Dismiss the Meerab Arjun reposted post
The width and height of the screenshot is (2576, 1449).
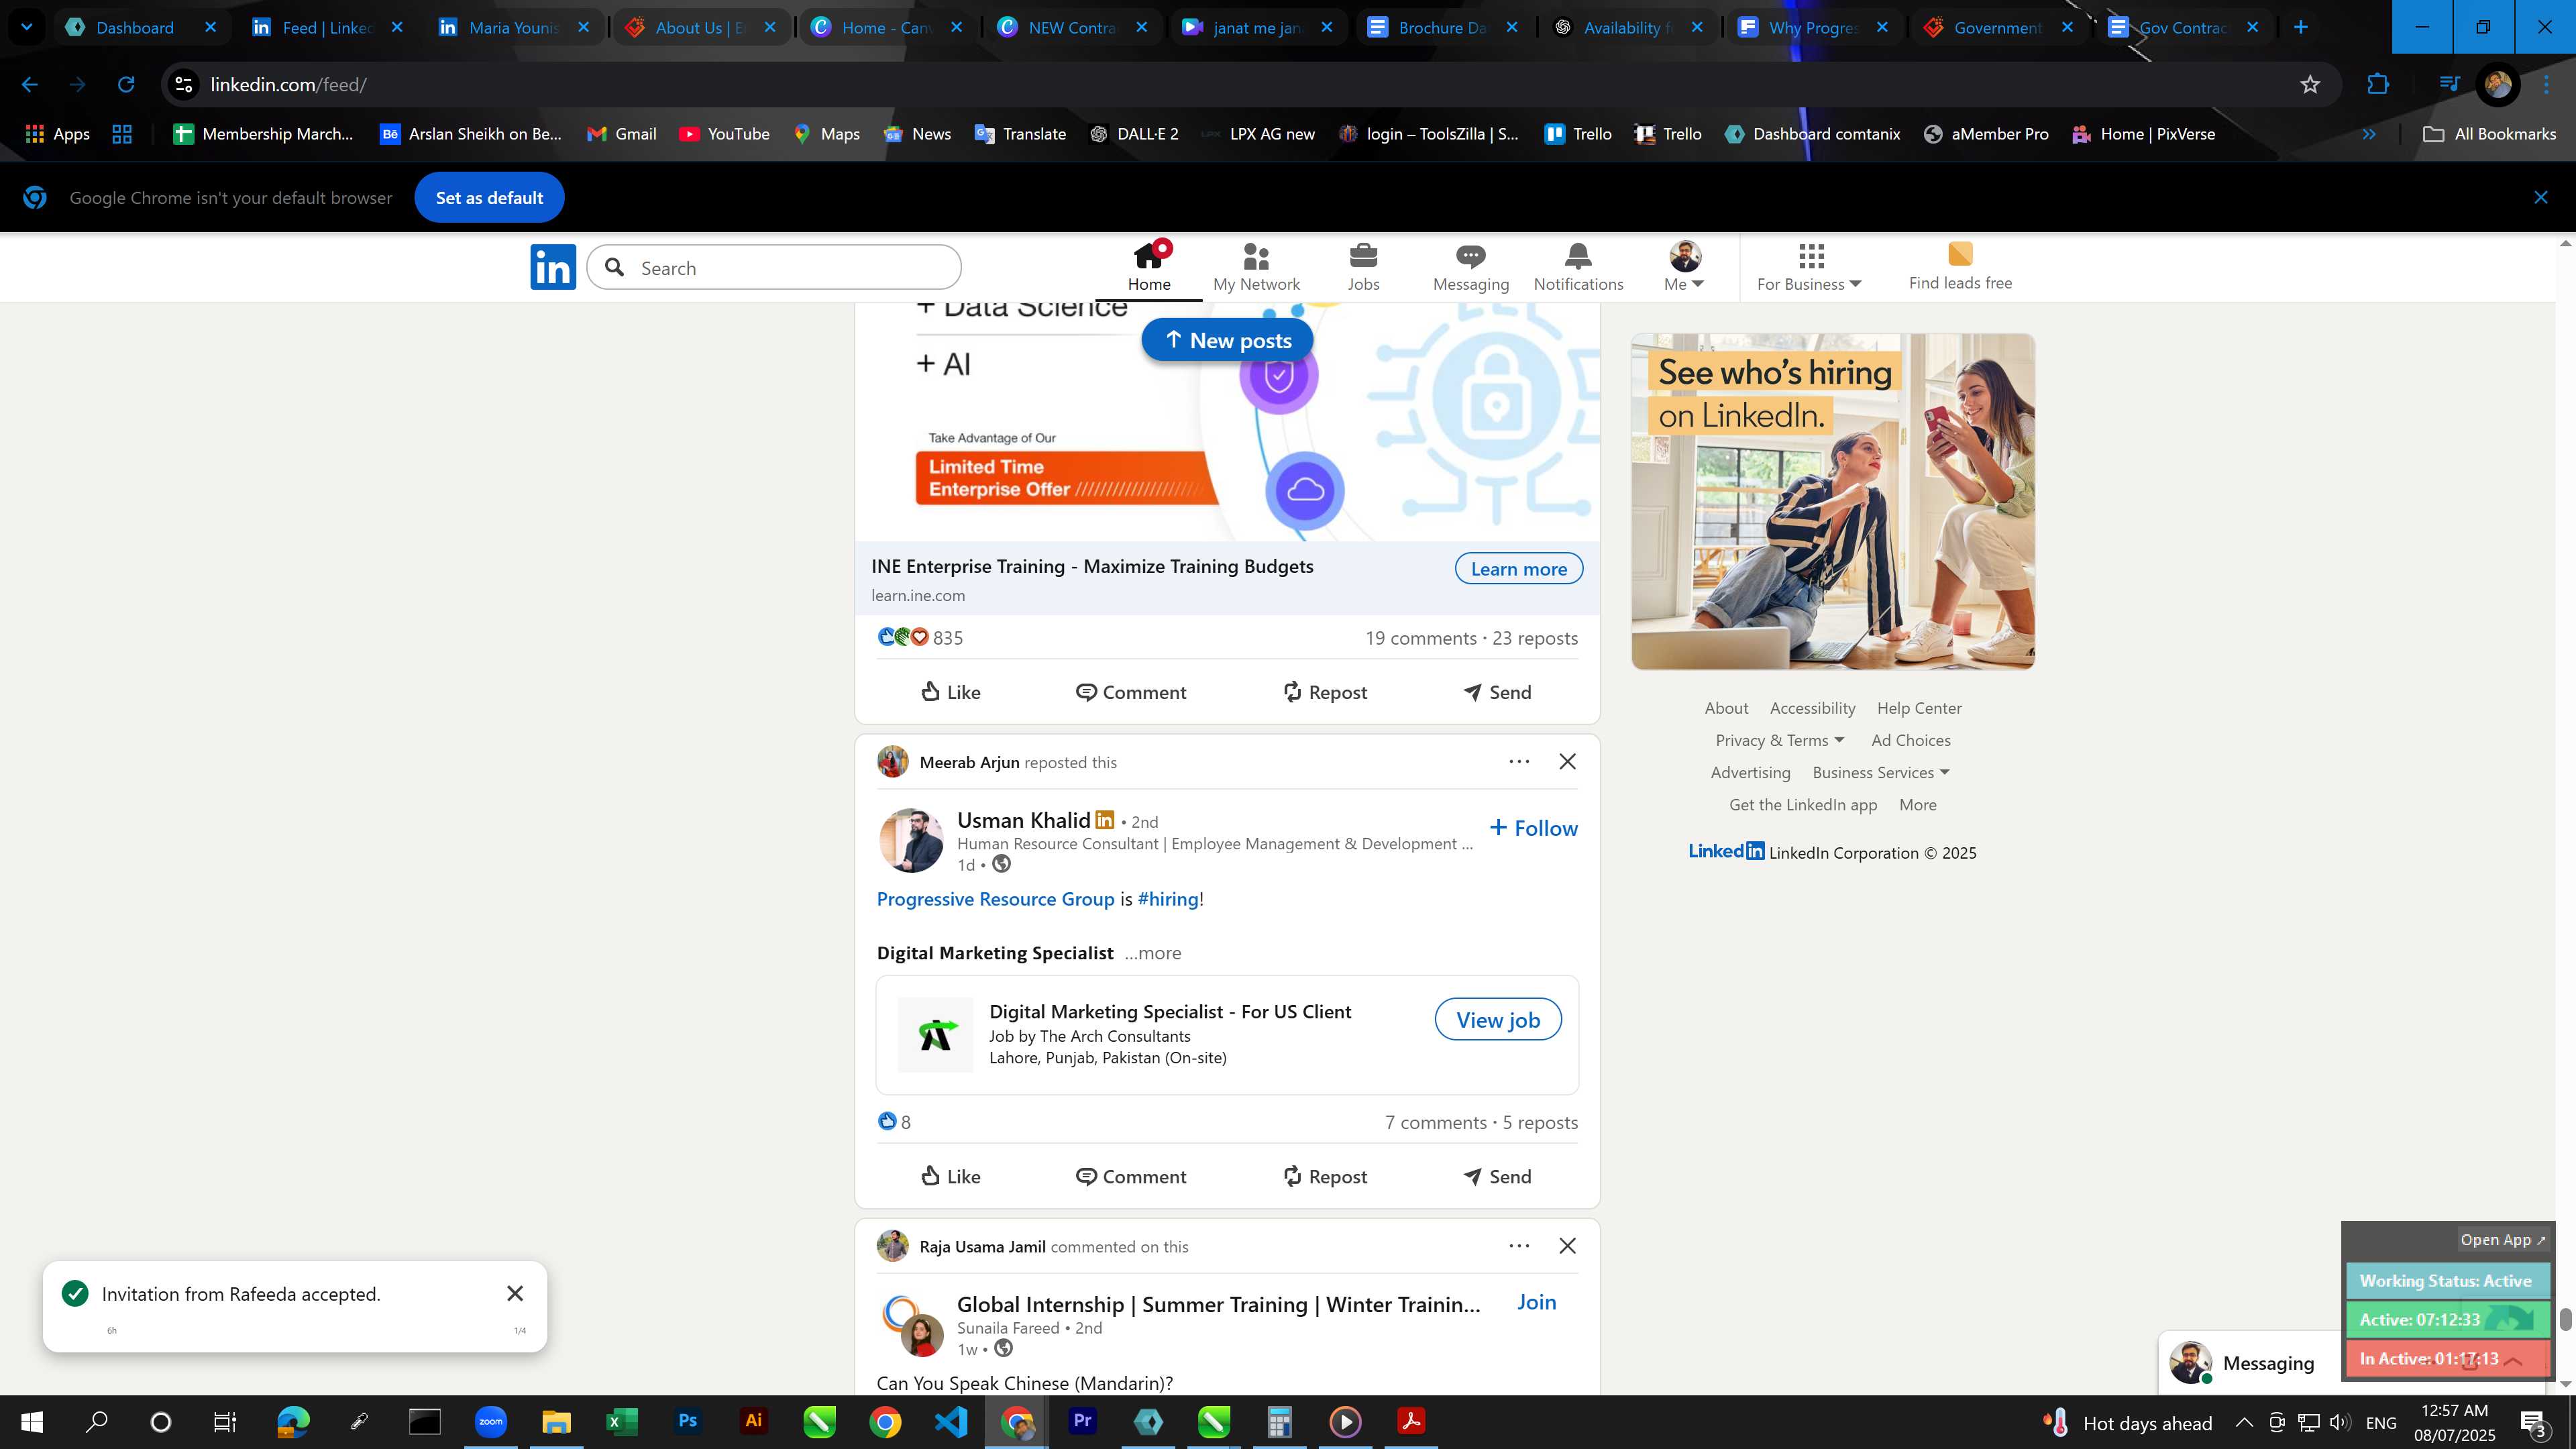(1567, 762)
